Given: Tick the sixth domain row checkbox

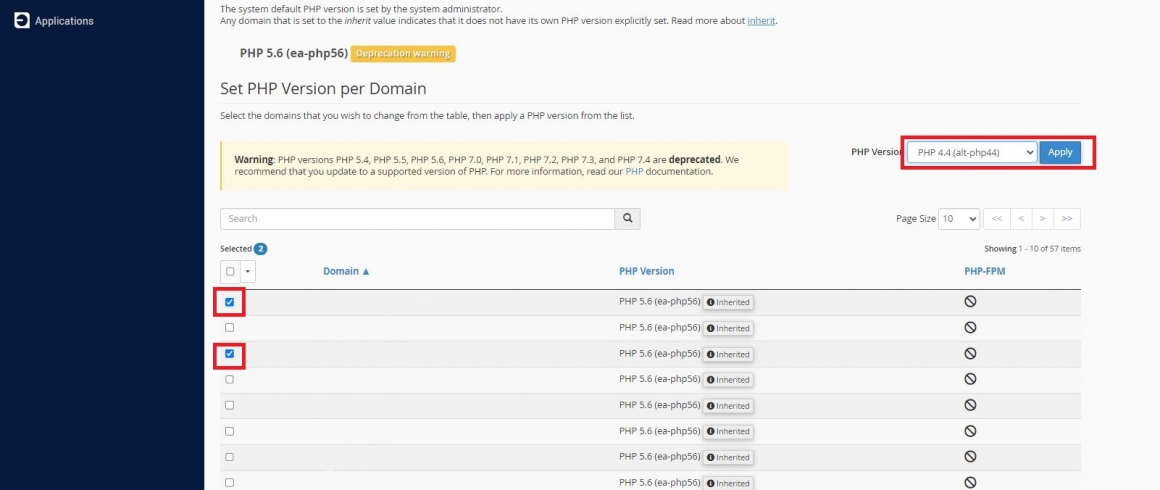Looking at the screenshot, I should tap(229, 431).
